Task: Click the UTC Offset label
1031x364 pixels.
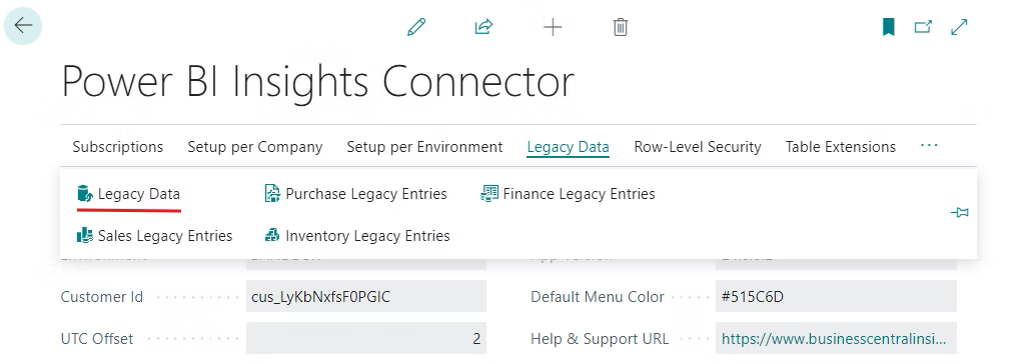Action: [97, 339]
